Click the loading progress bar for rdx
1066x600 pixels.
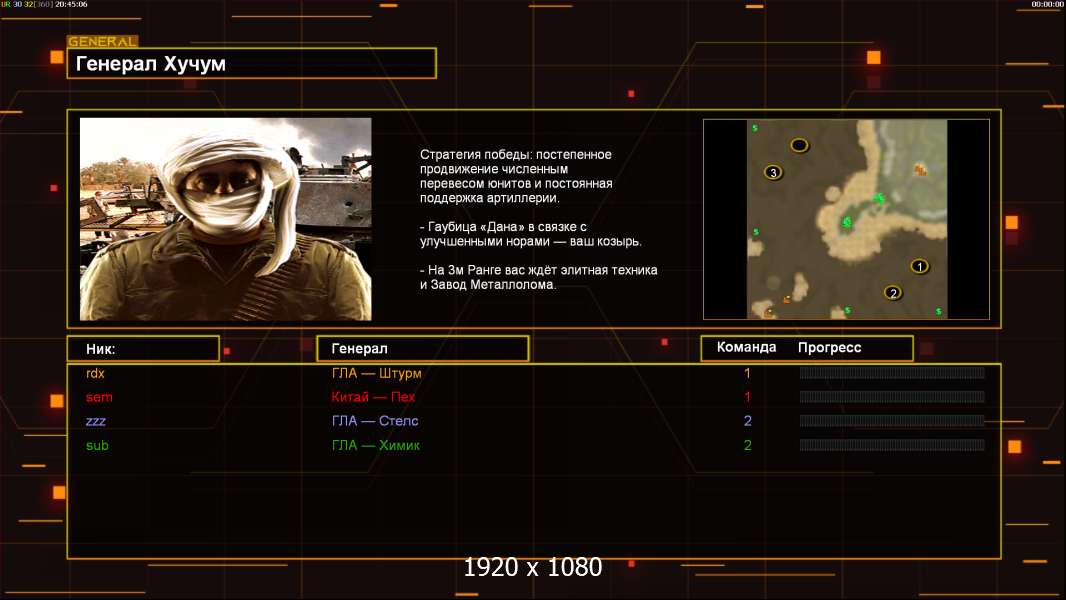pyautogui.click(x=892, y=372)
